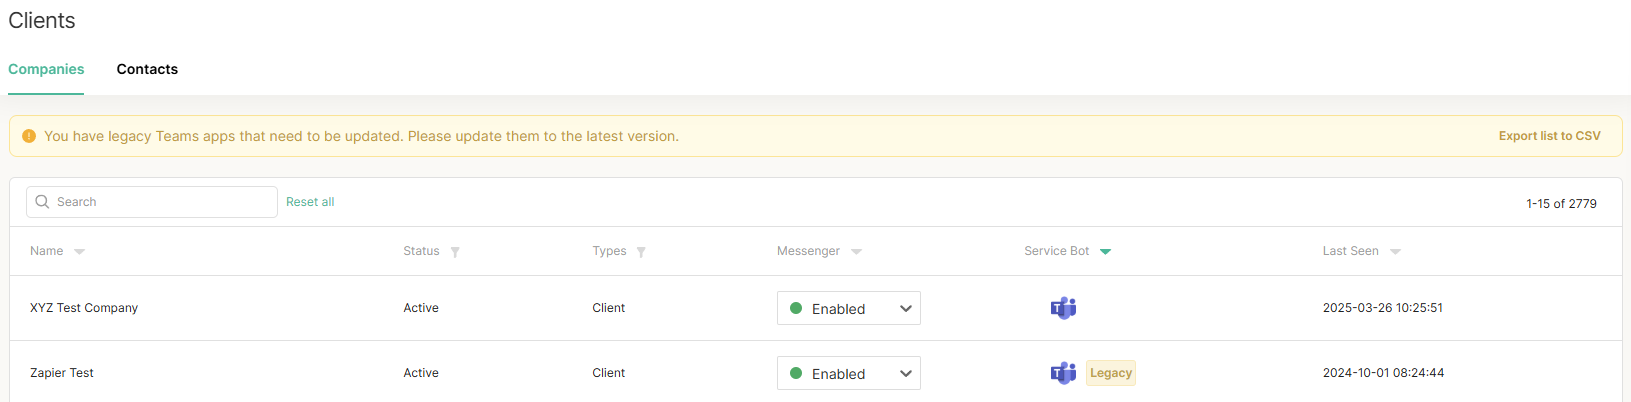Viewport: 1631px width, 402px height.
Task: Click the Legacy badge for Zapier Test
Action: (x=1111, y=373)
